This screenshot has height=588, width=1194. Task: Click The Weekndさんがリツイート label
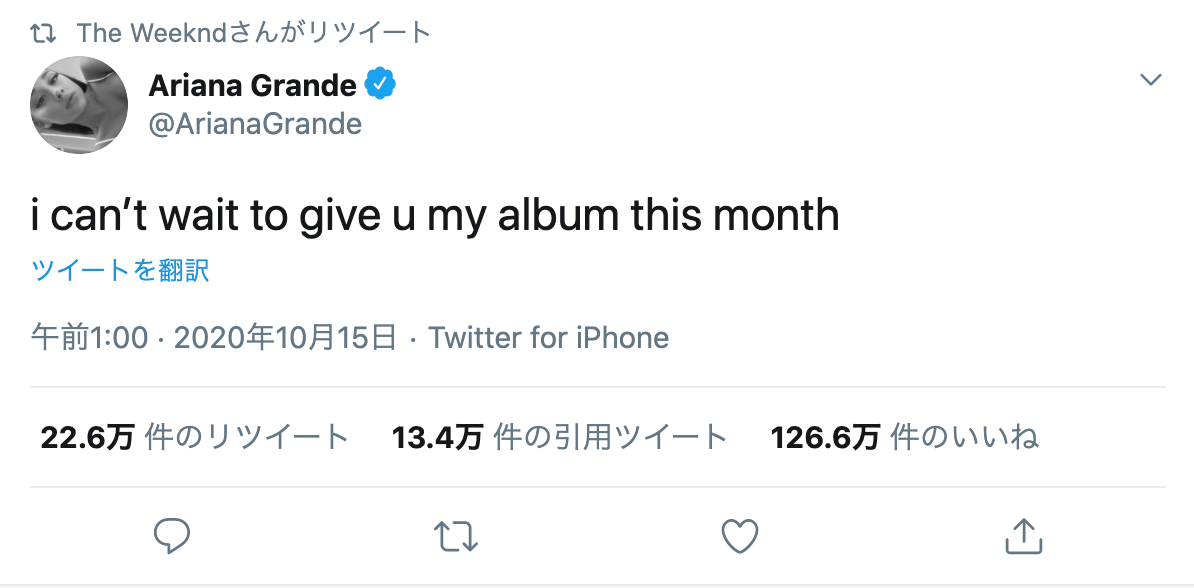click(x=254, y=33)
